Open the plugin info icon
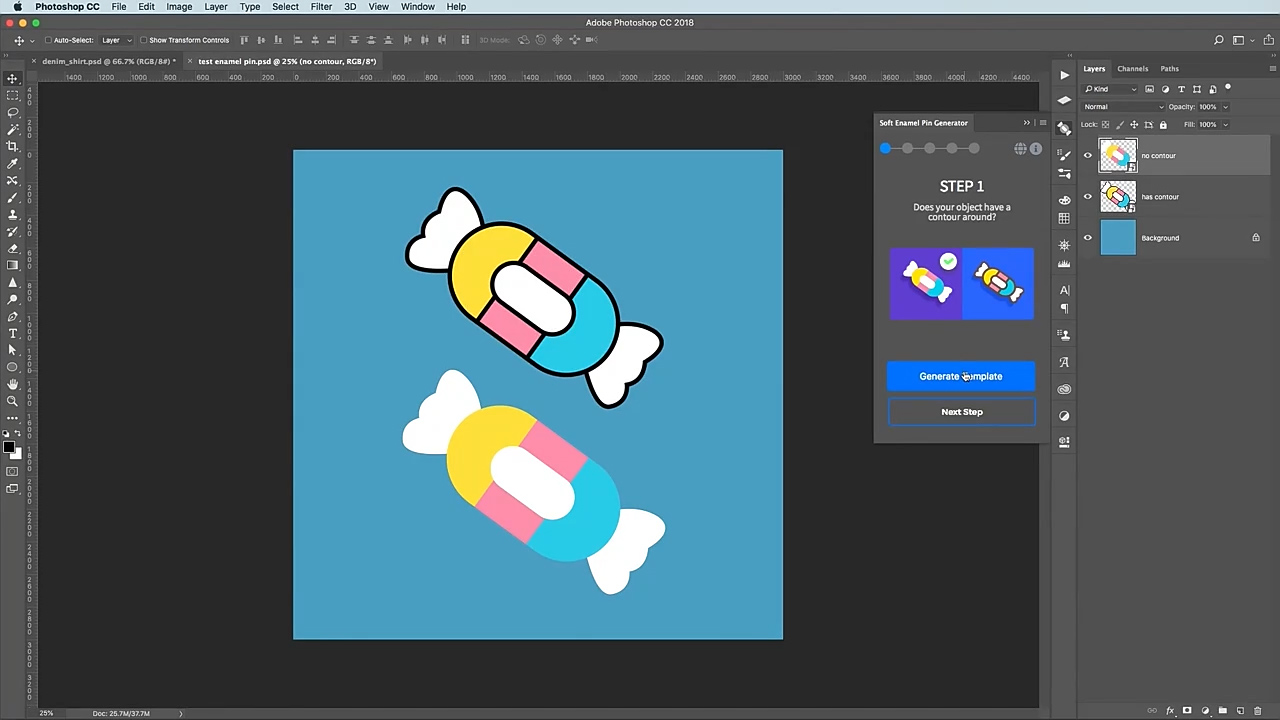This screenshot has height=720, width=1280. (1036, 149)
